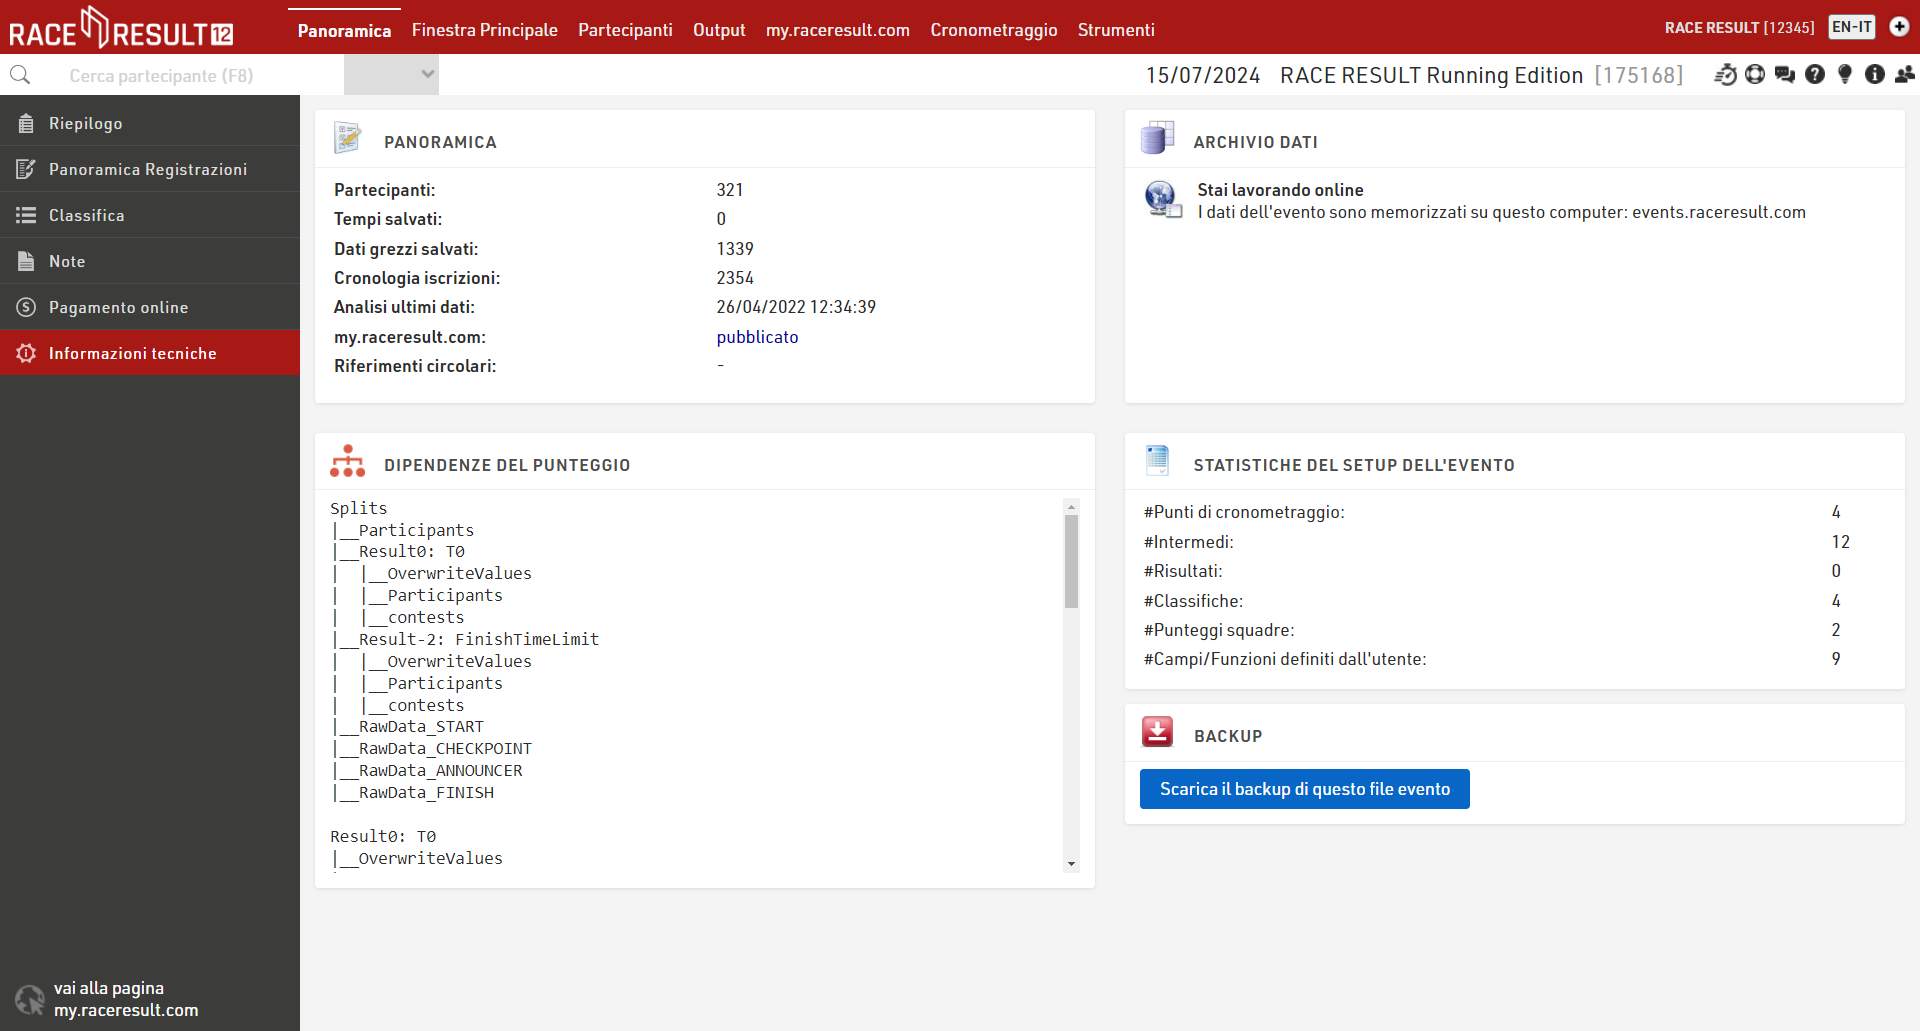Select Classifica in the sidebar

pyautogui.click(x=150, y=215)
